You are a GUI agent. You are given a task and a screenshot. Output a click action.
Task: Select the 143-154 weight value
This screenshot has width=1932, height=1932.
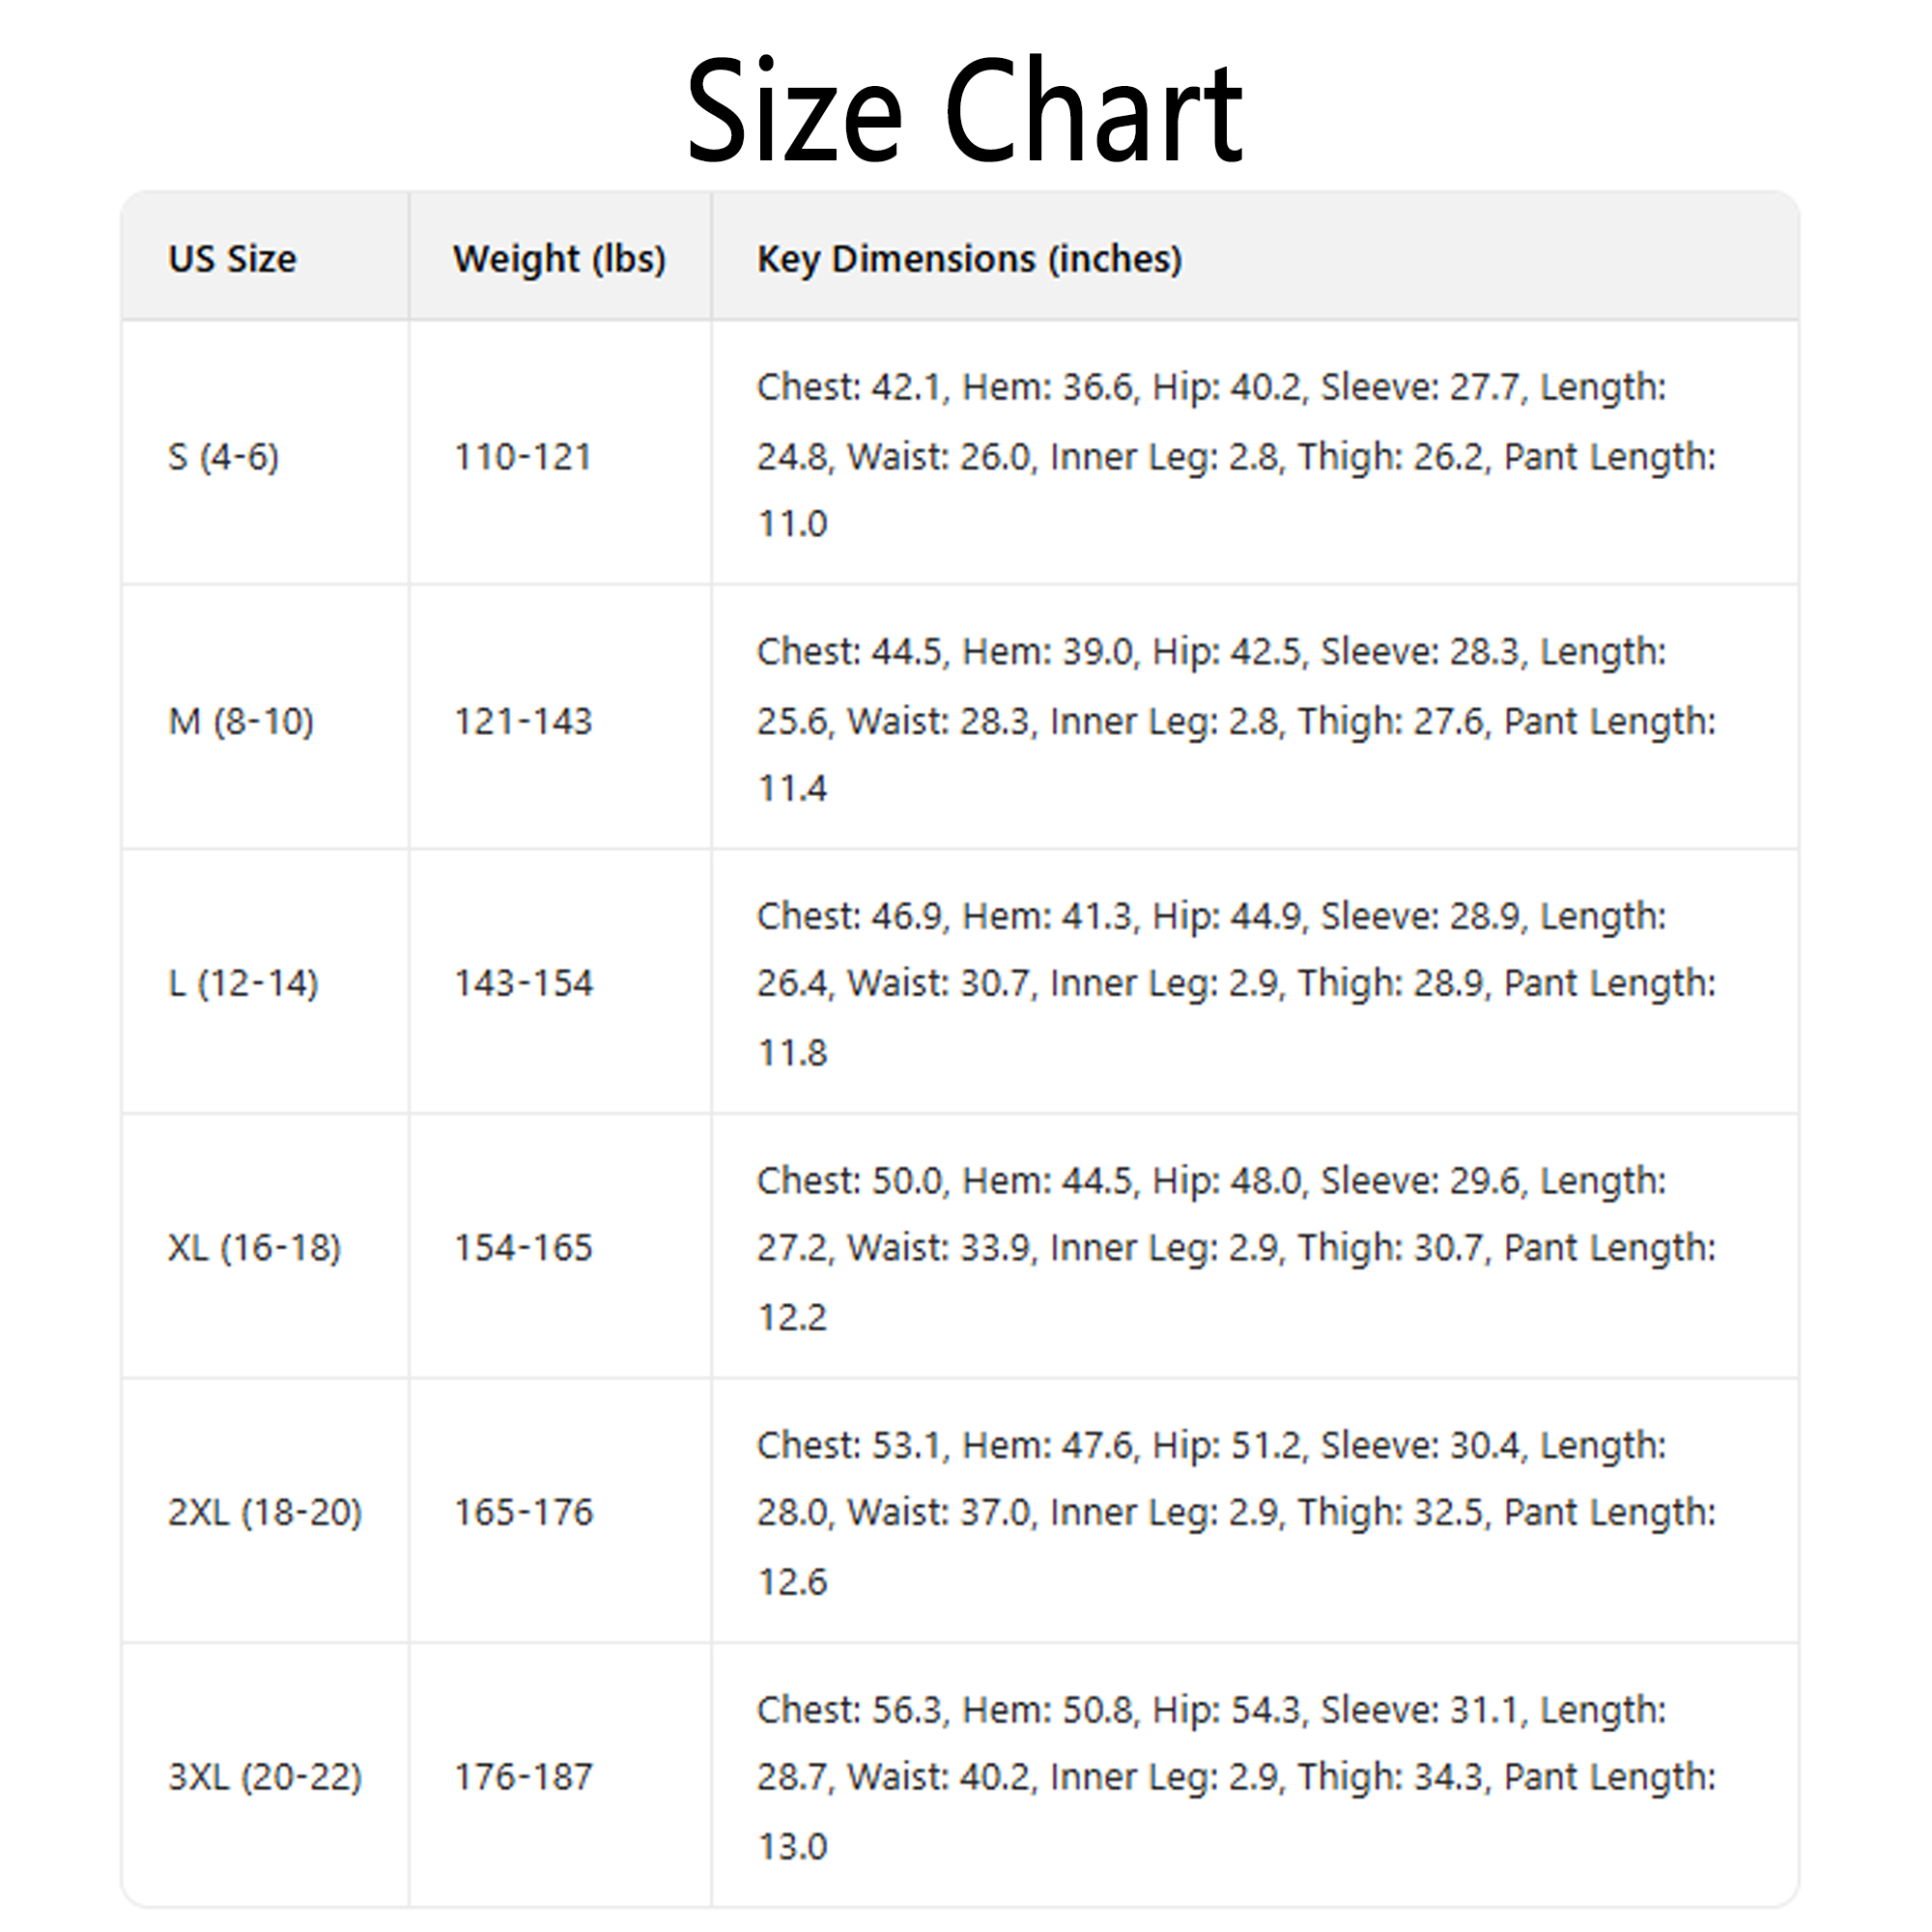pos(523,984)
